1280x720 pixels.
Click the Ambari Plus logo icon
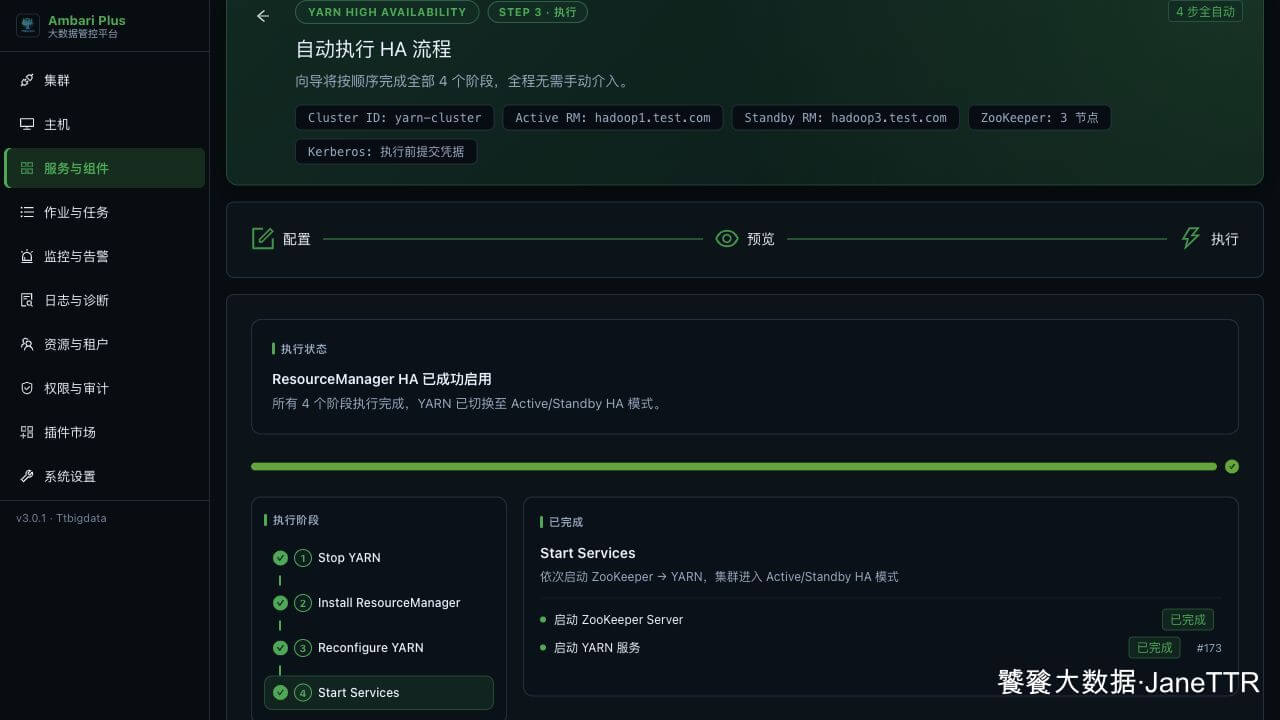coord(28,26)
